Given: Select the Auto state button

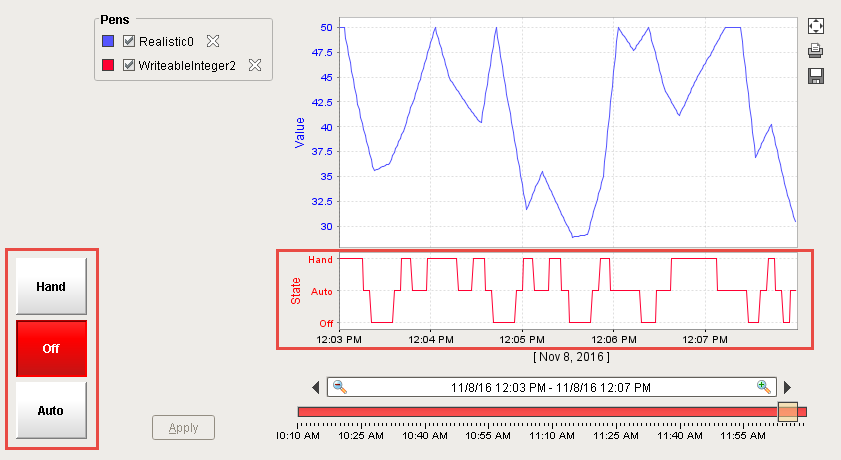Looking at the screenshot, I should tap(51, 410).
